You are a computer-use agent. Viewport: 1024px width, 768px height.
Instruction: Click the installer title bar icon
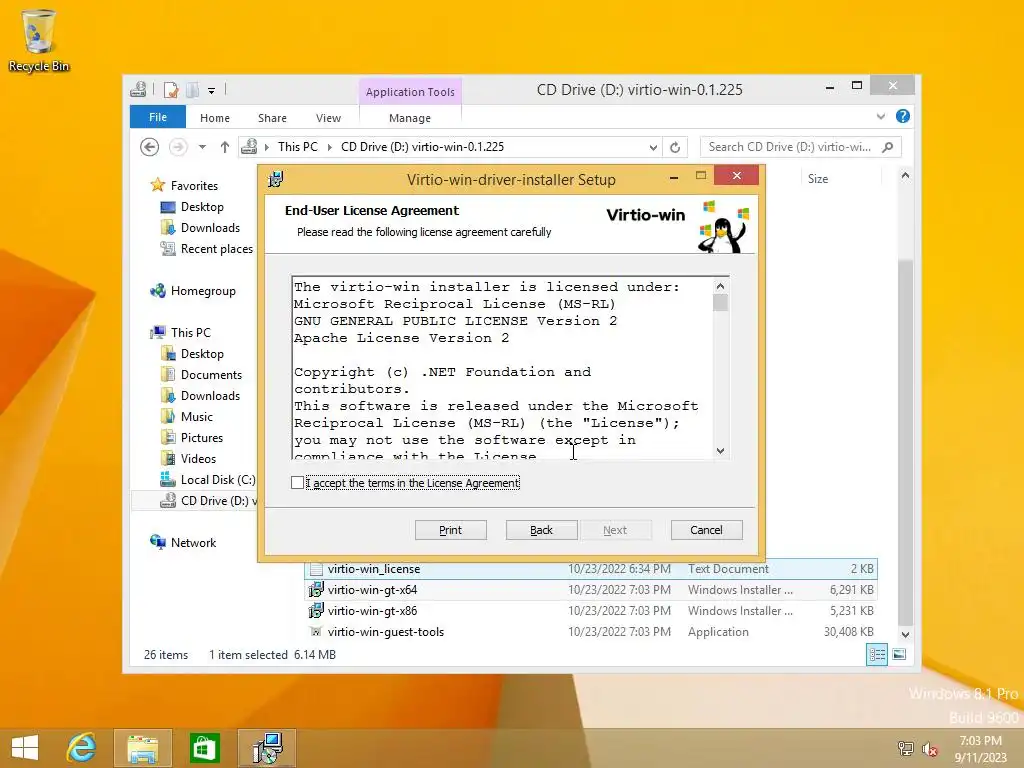(x=276, y=179)
